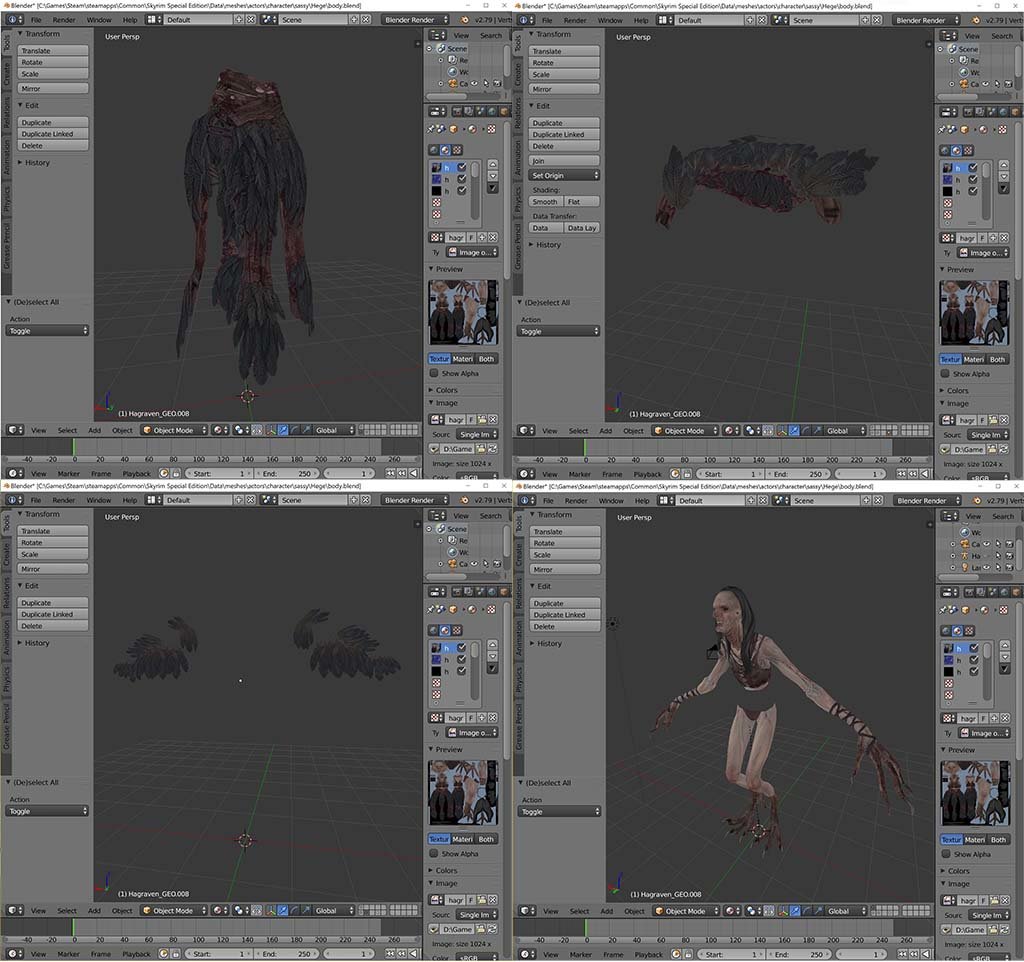
Task: Expand the History panel in the feathered torso window
Action: [33, 163]
